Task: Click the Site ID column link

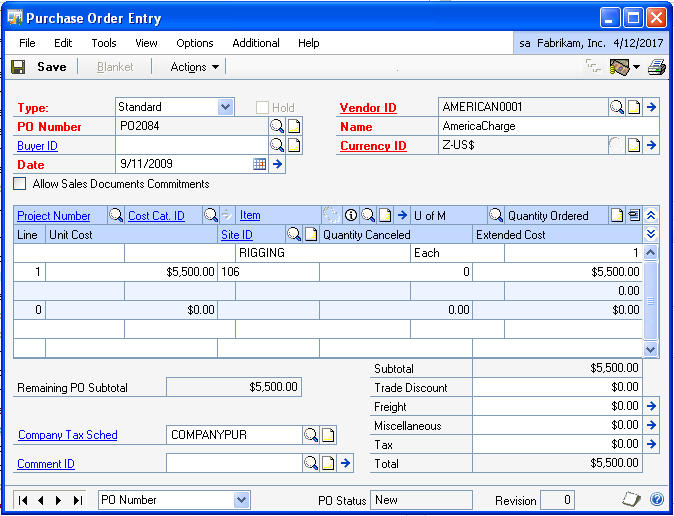Action: [237, 235]
